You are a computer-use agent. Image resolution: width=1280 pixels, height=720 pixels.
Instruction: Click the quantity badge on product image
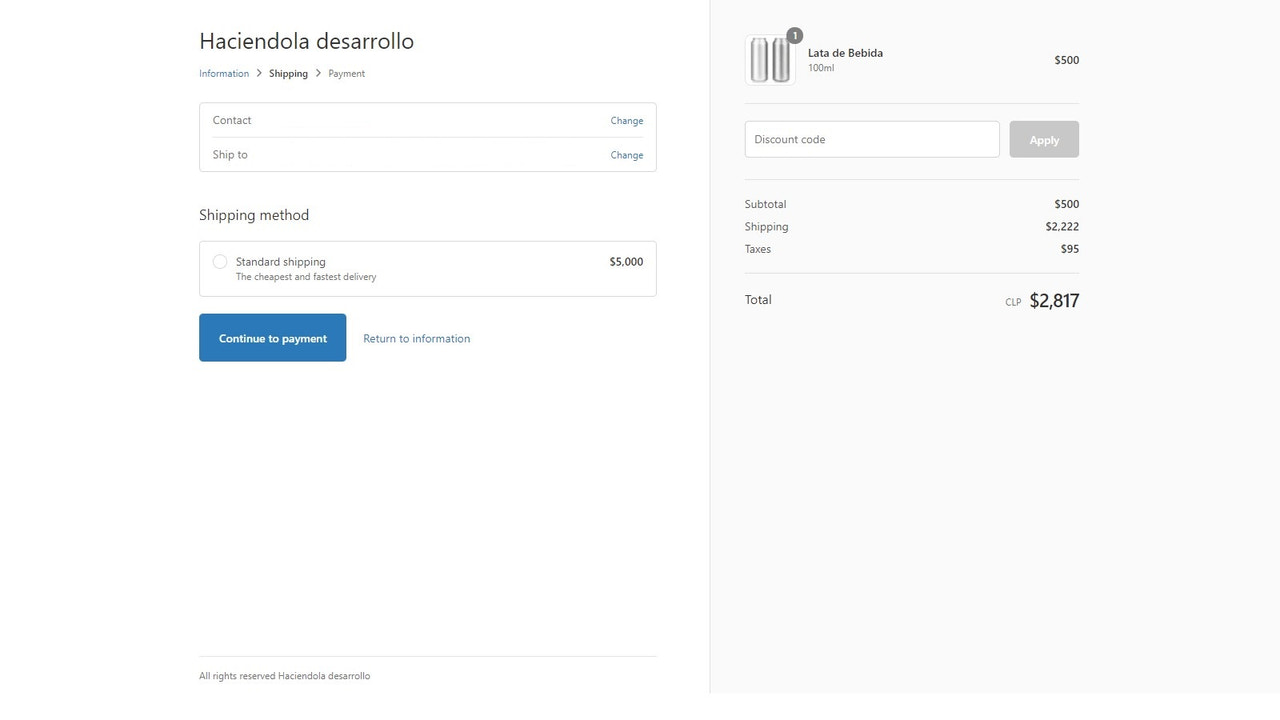(794, 34)
